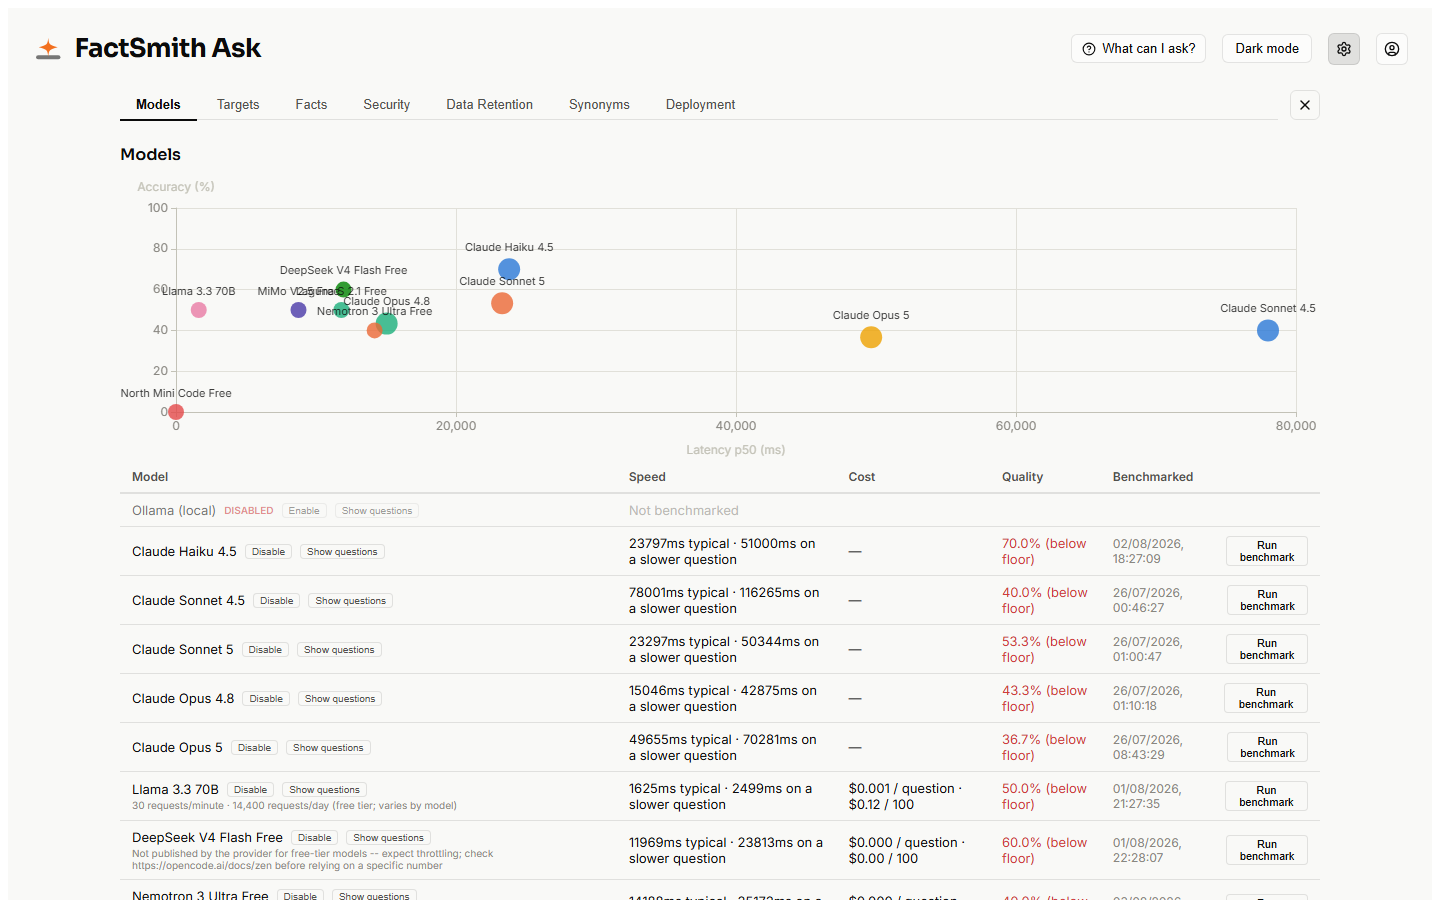Run benchmark for Claude Opus 4.8

coord(1266,699)
